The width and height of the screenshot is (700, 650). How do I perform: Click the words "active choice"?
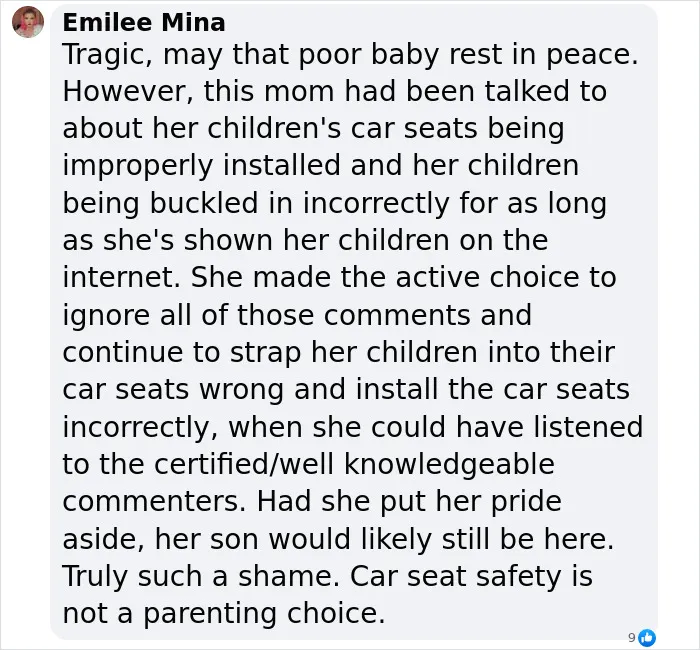487,277
